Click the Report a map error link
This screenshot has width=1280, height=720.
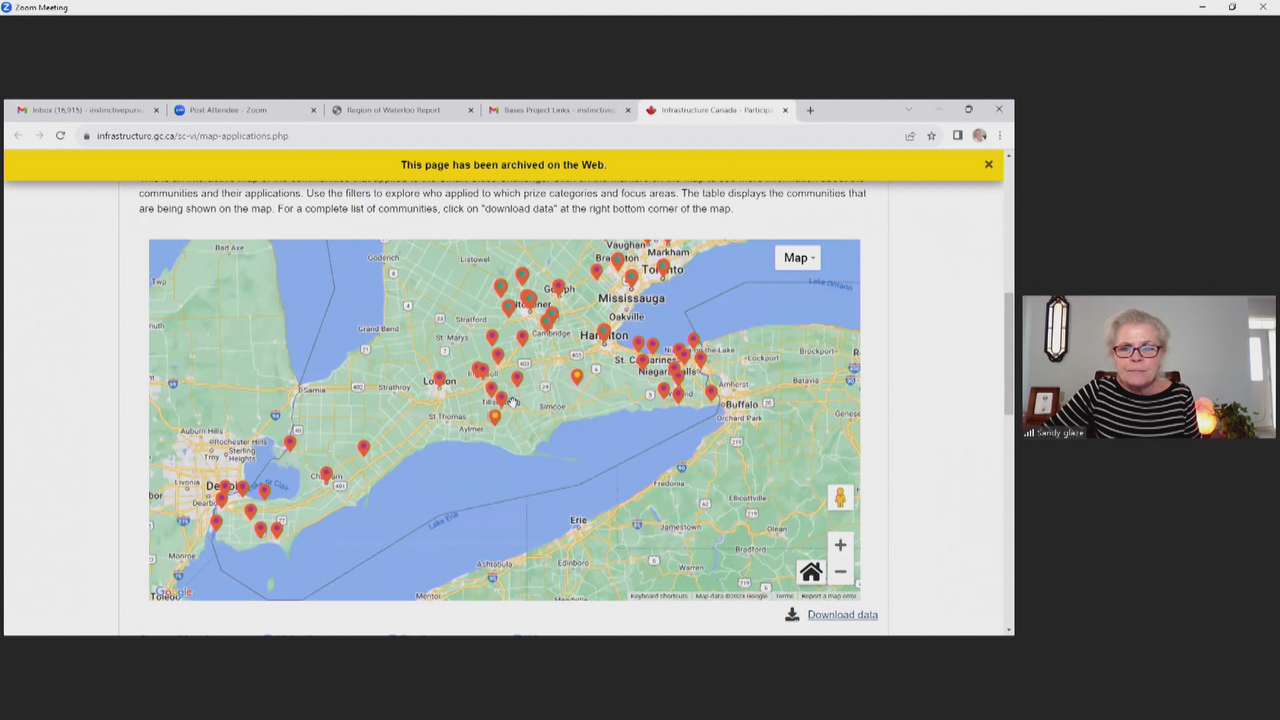pos(828,596)
